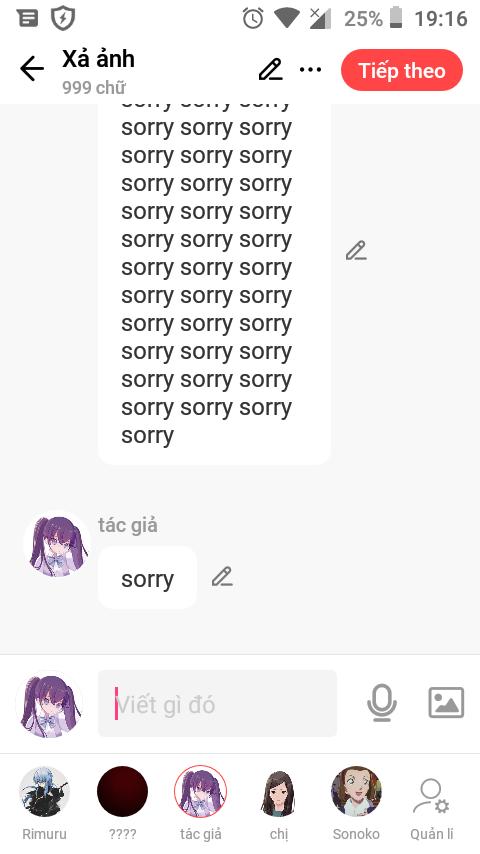Viewport: 480px width, 854px height.
Task: Tap tác giả avatar beside the message
Action: tap(56, 544)
